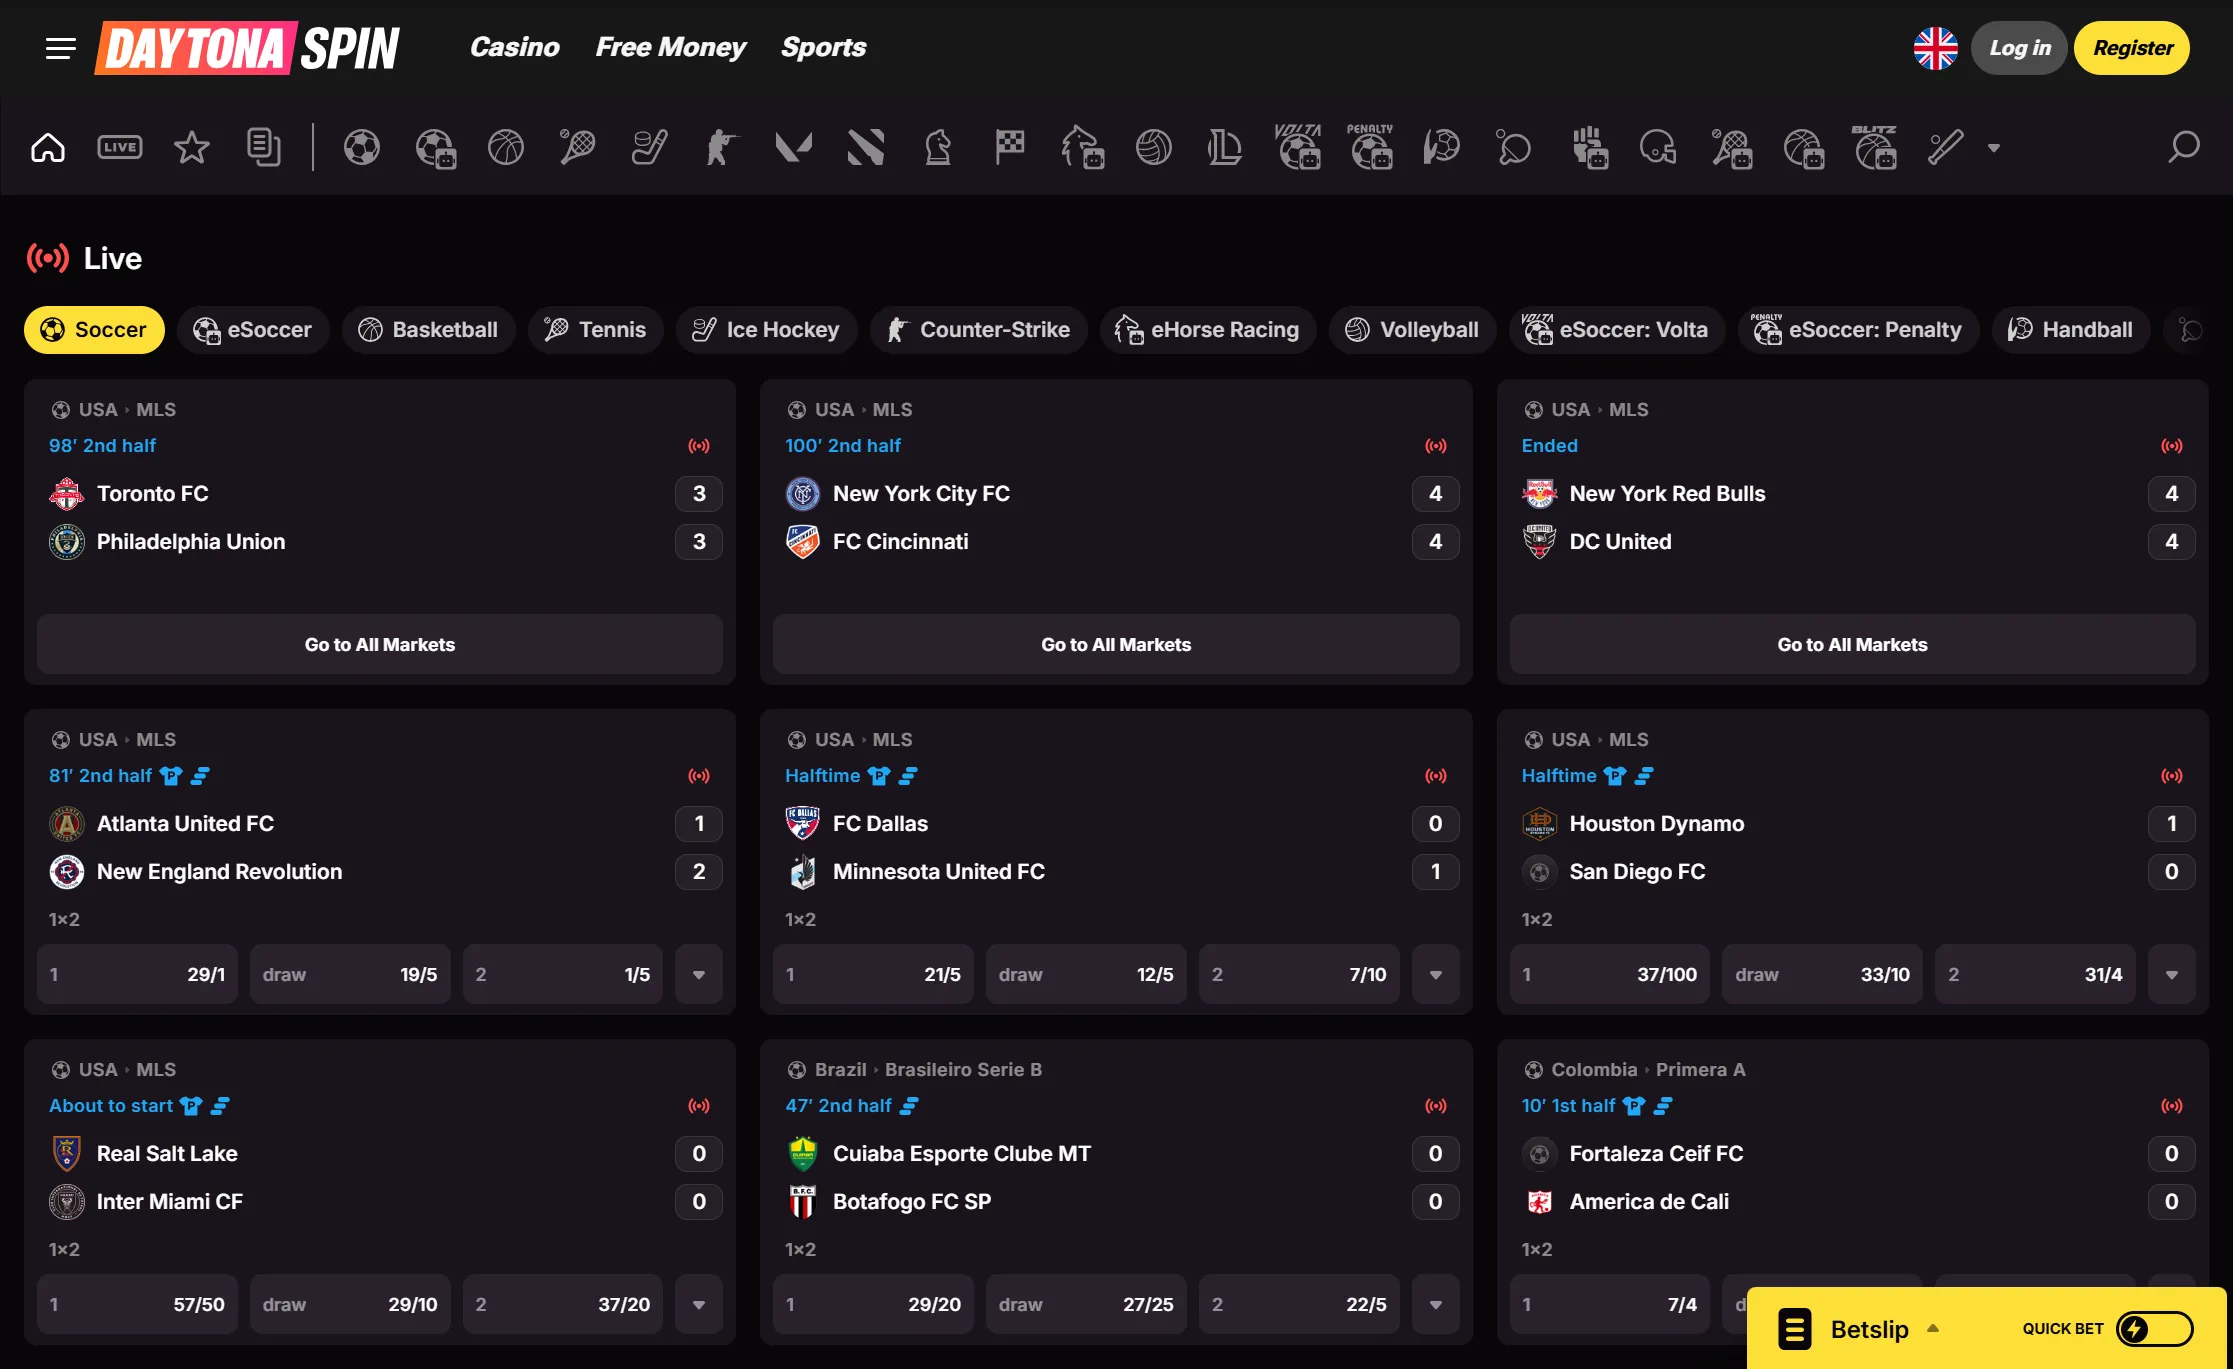Bet on Inter Miami CF win at 37/20
This screenshot has width=2233, height=1369.
point(563,1305)
